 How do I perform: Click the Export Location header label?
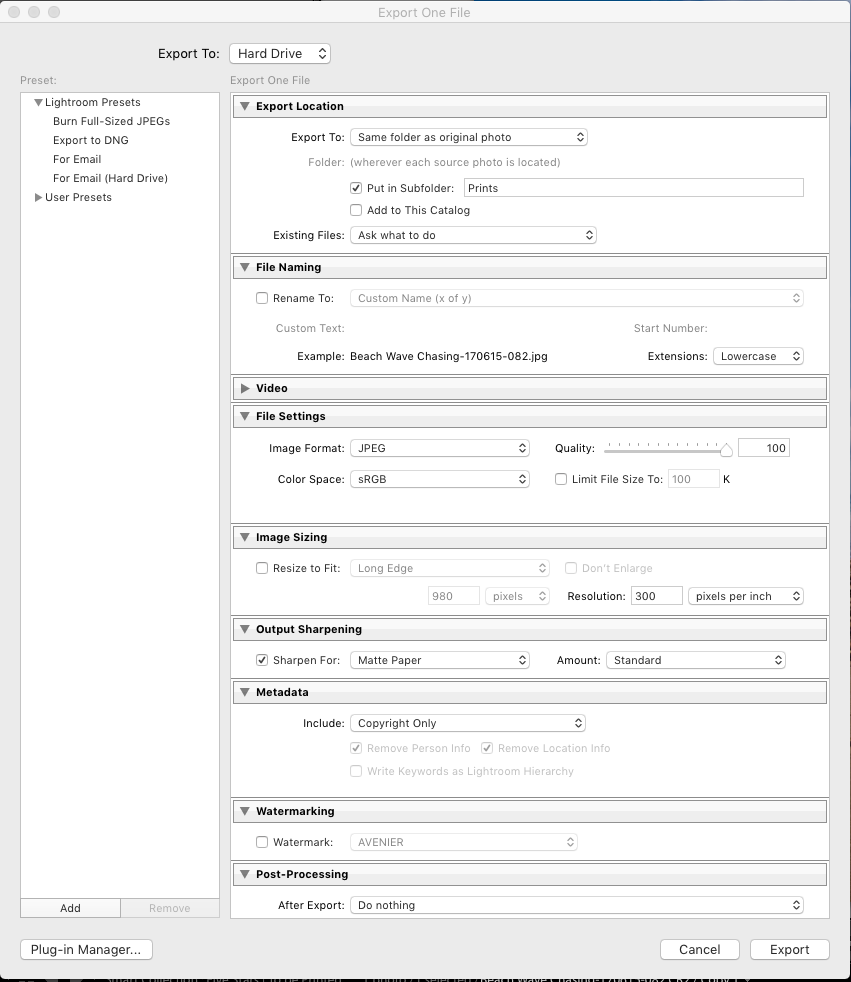tap(300, 106)
